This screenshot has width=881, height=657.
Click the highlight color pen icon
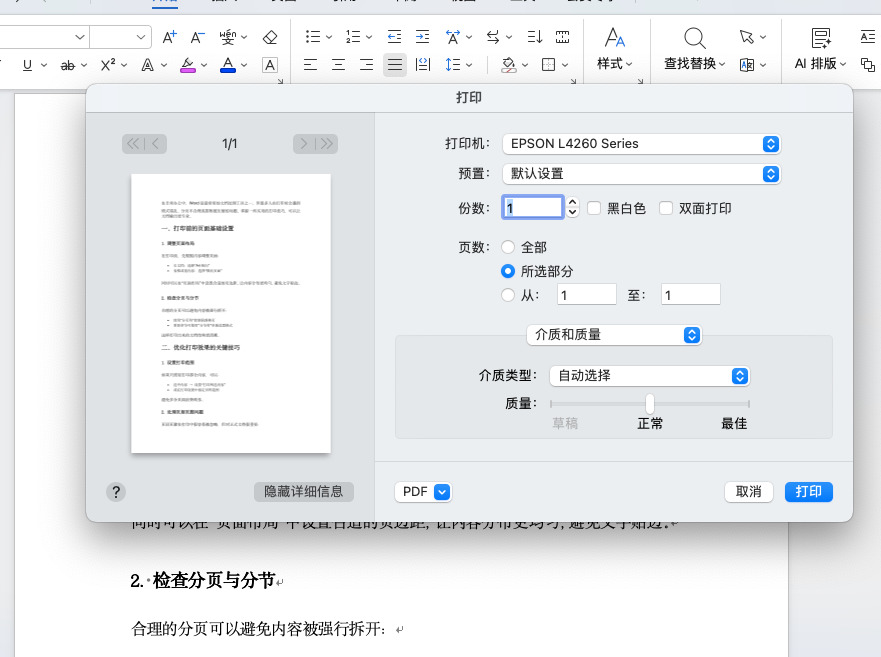(x=188, y=65)
